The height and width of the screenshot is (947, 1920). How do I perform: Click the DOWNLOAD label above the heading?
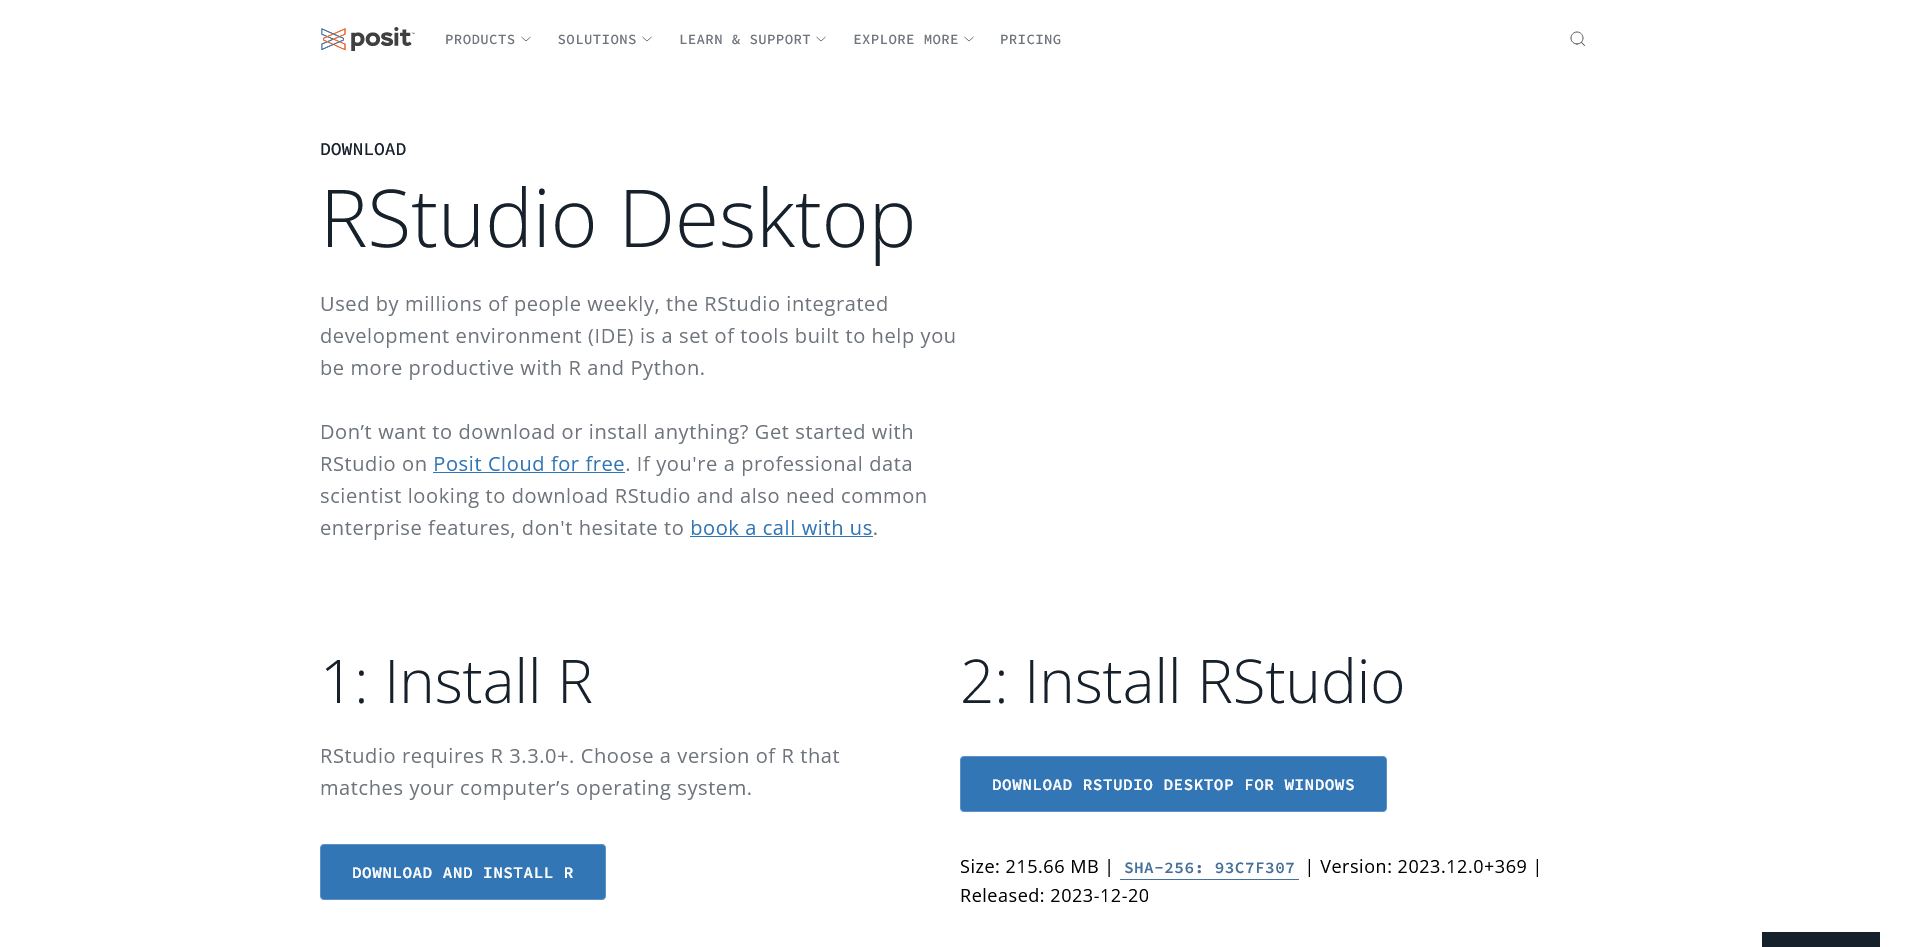(x=363, y=149)
